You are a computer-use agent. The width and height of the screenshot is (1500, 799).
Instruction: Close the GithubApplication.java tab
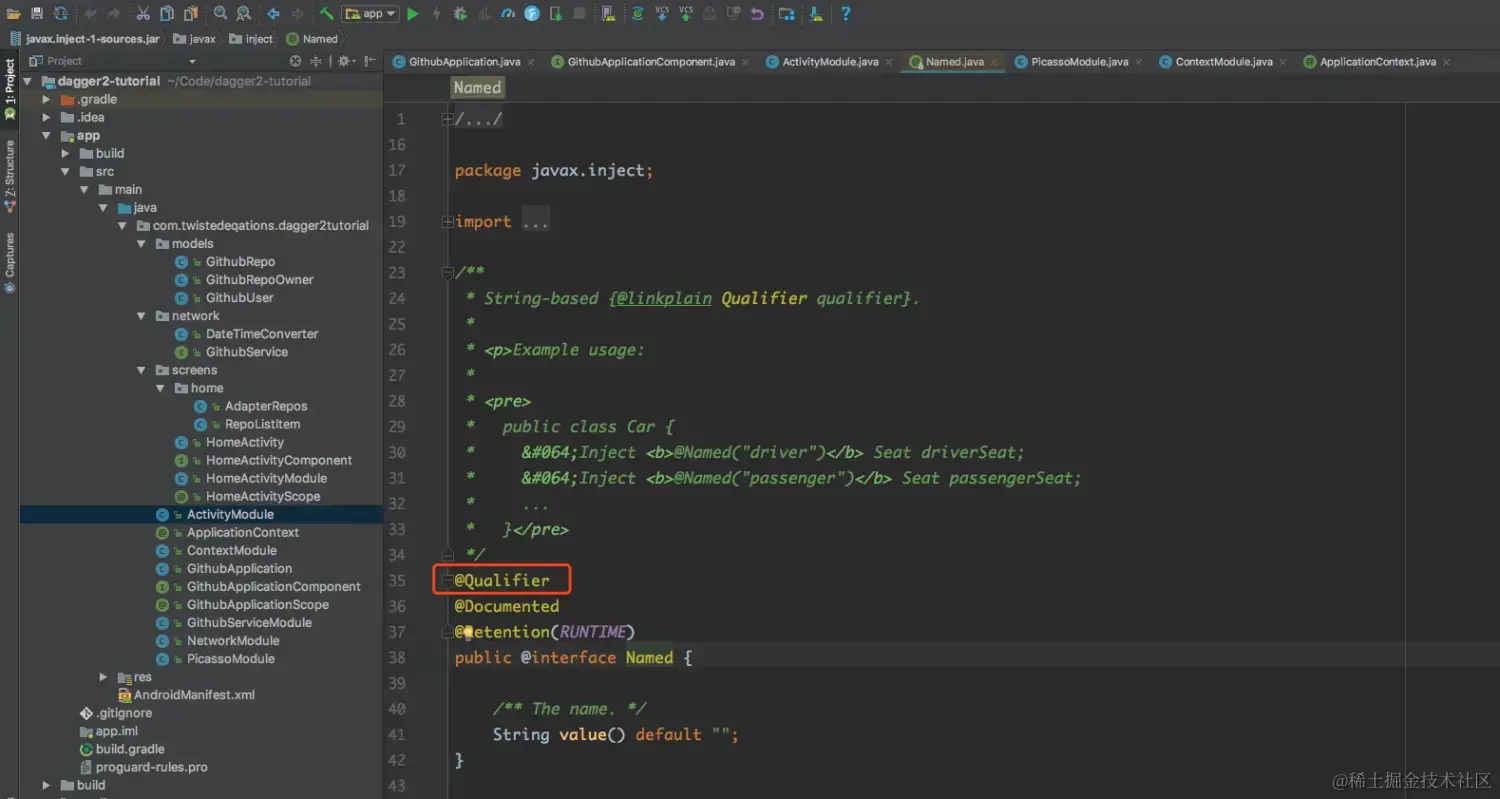(x=531, y=62)
